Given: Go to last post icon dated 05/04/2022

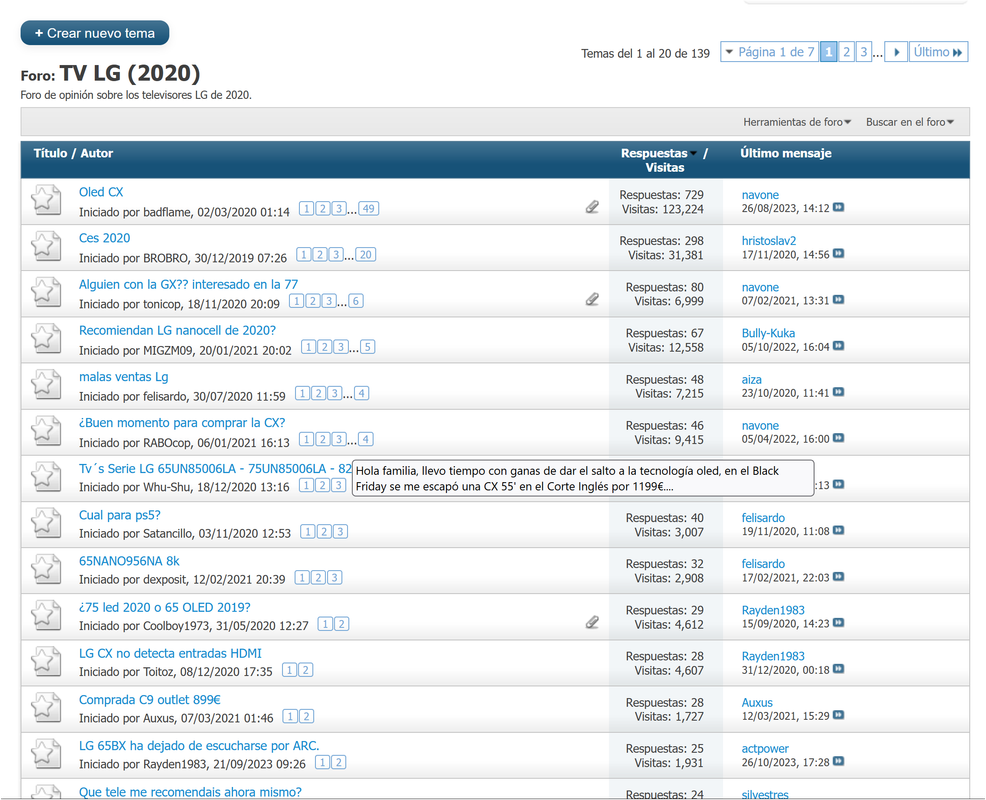Looking at the screenshot, I should [838, 438].
